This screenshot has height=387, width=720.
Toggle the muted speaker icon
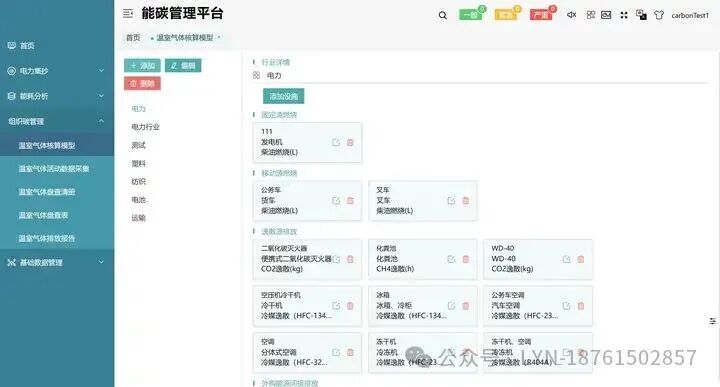point(572,15)
